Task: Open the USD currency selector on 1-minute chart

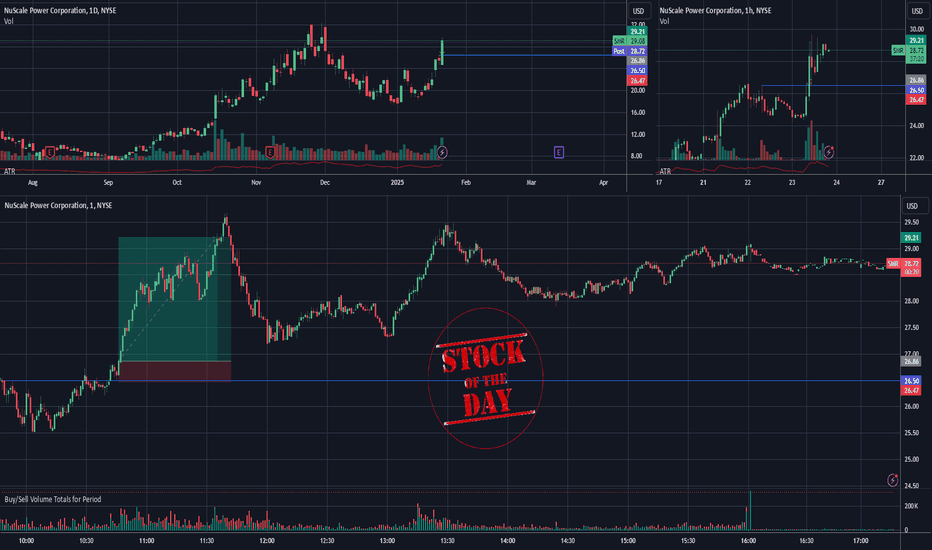Action: coord(912,206)
